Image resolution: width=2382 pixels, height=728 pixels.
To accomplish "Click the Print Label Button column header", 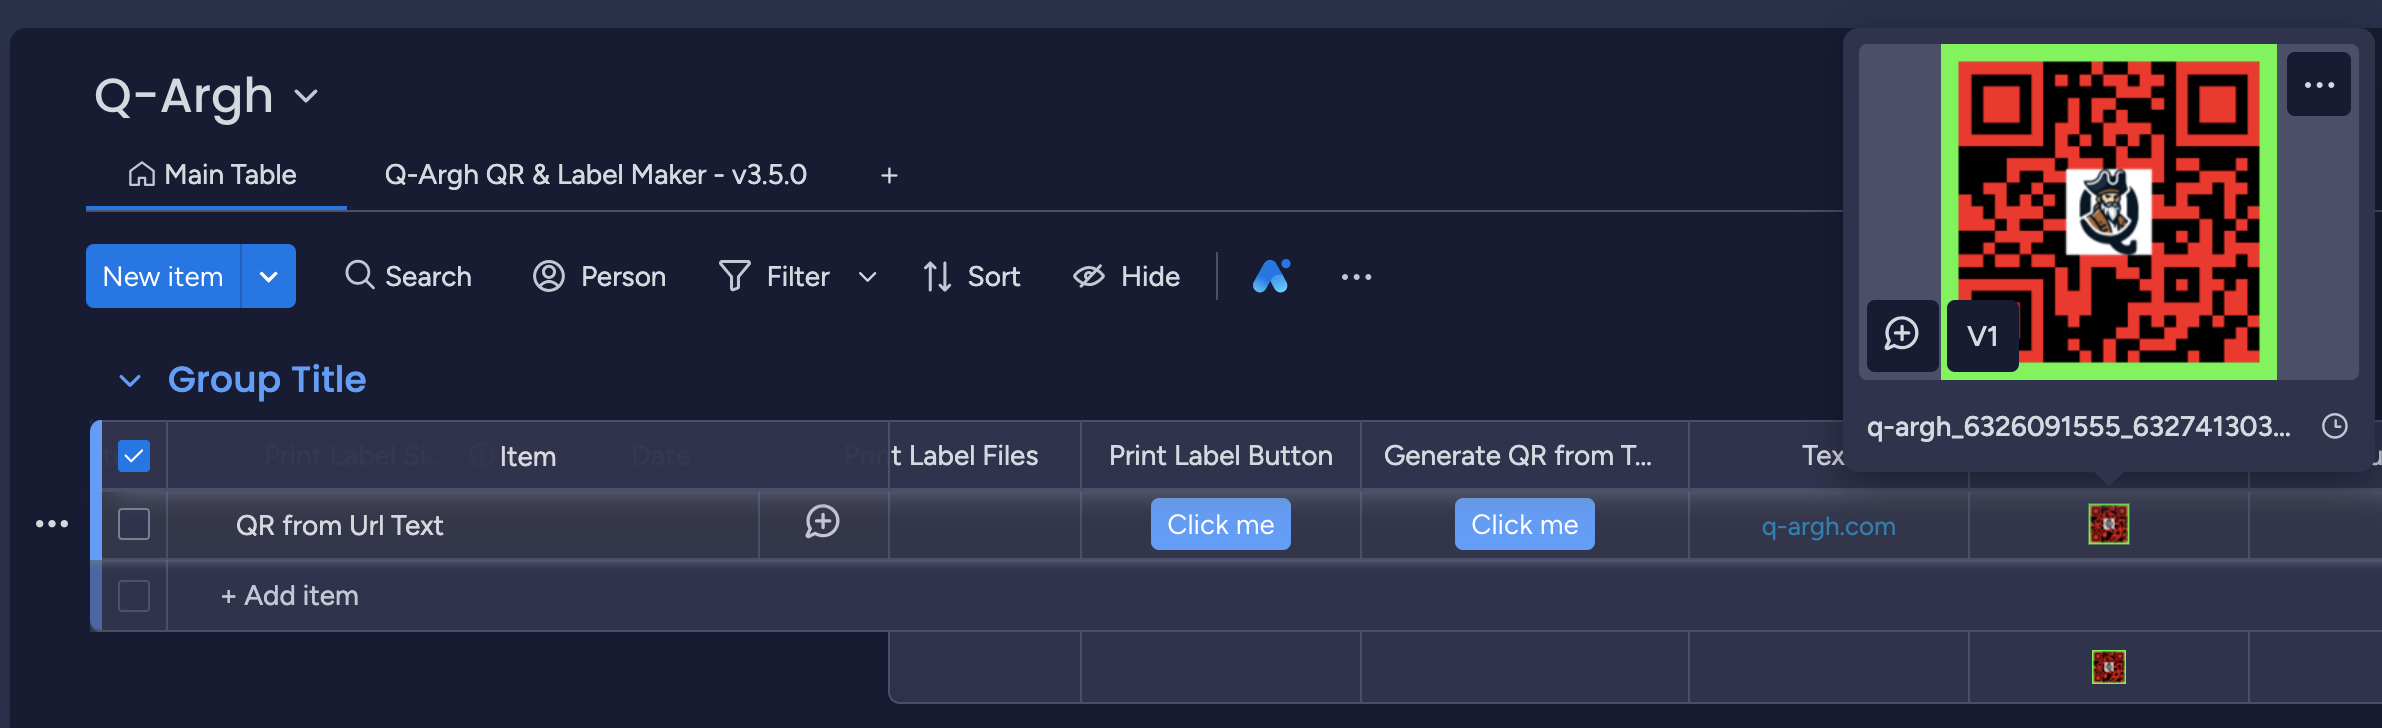I will coord(1221,456).
